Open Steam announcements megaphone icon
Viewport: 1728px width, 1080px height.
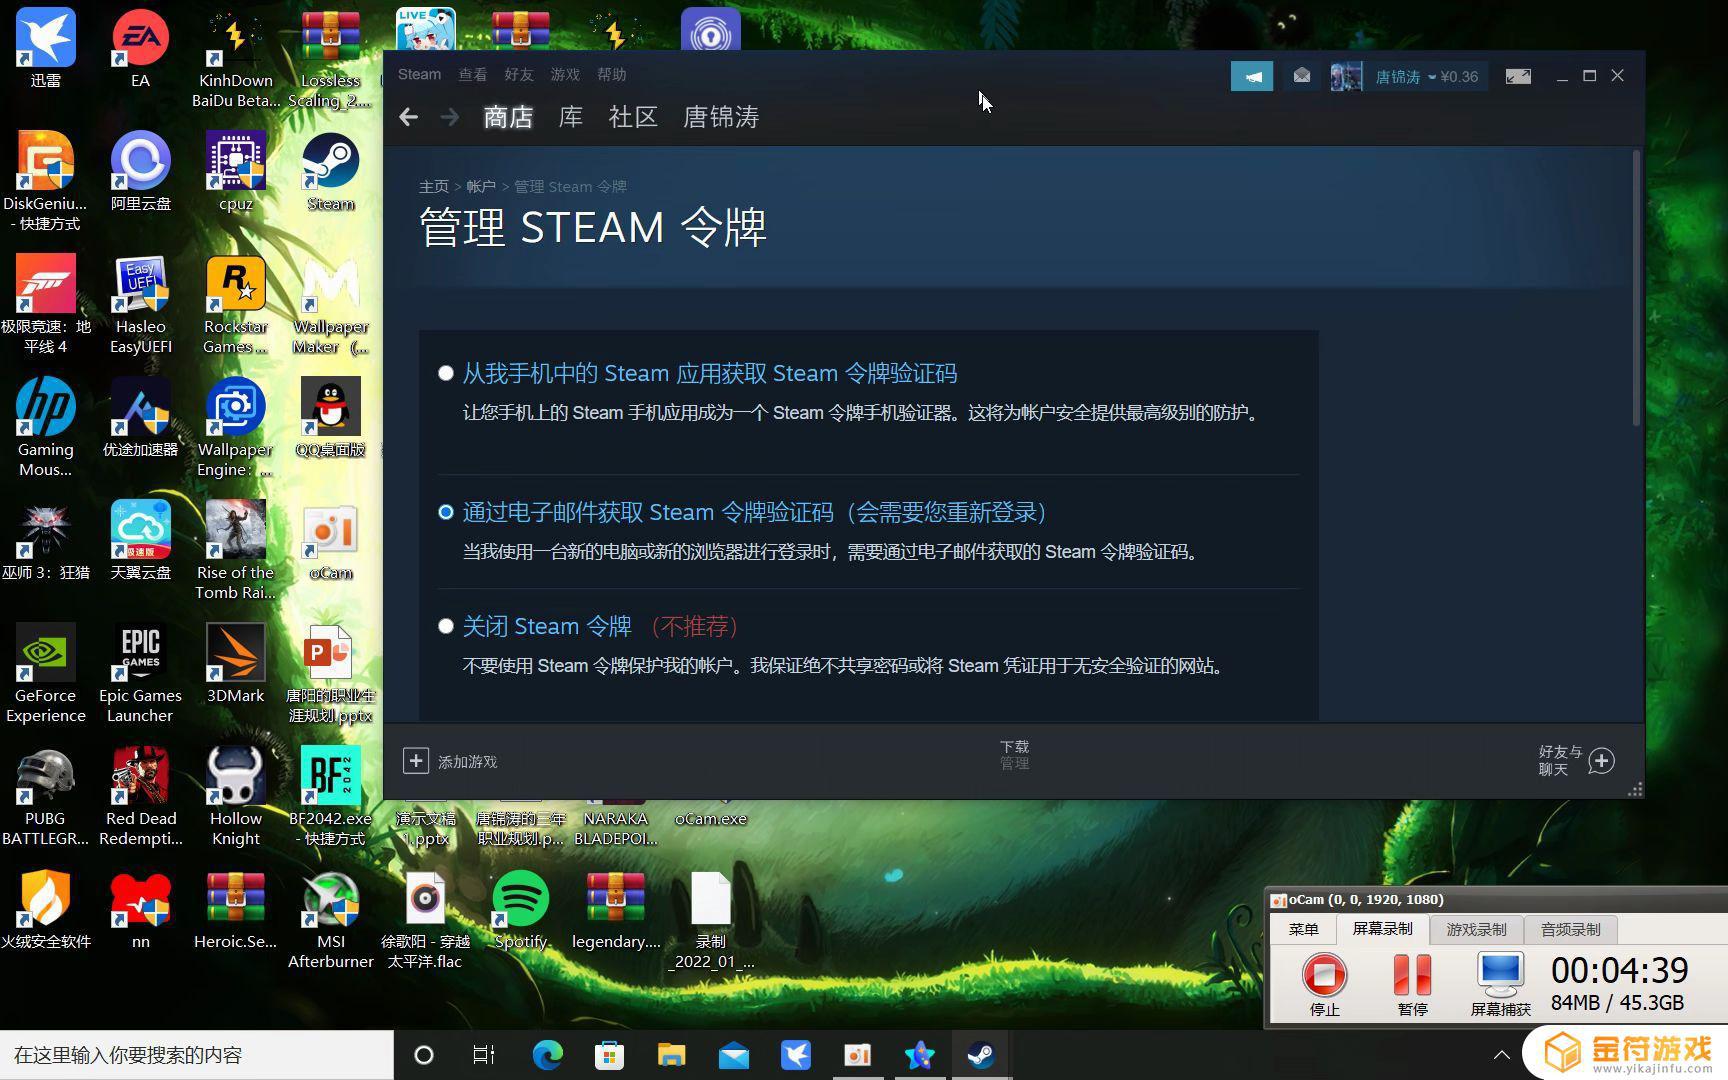[x=1252, y=76]
